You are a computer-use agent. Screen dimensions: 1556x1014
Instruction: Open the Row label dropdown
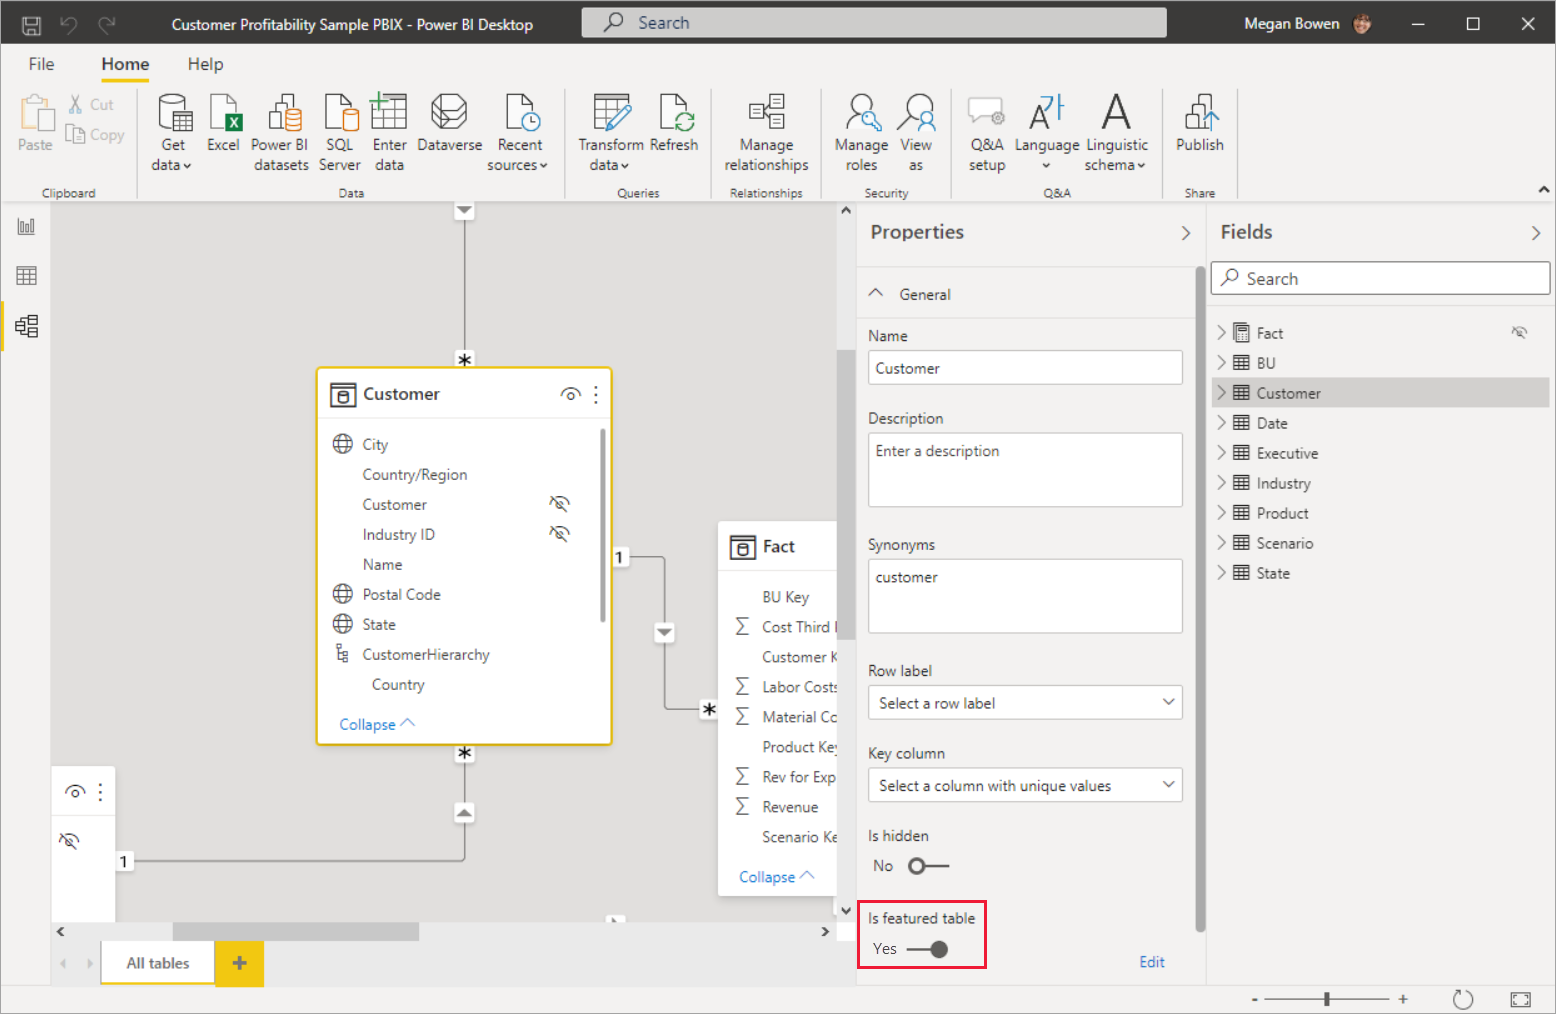pos(1024,702)
